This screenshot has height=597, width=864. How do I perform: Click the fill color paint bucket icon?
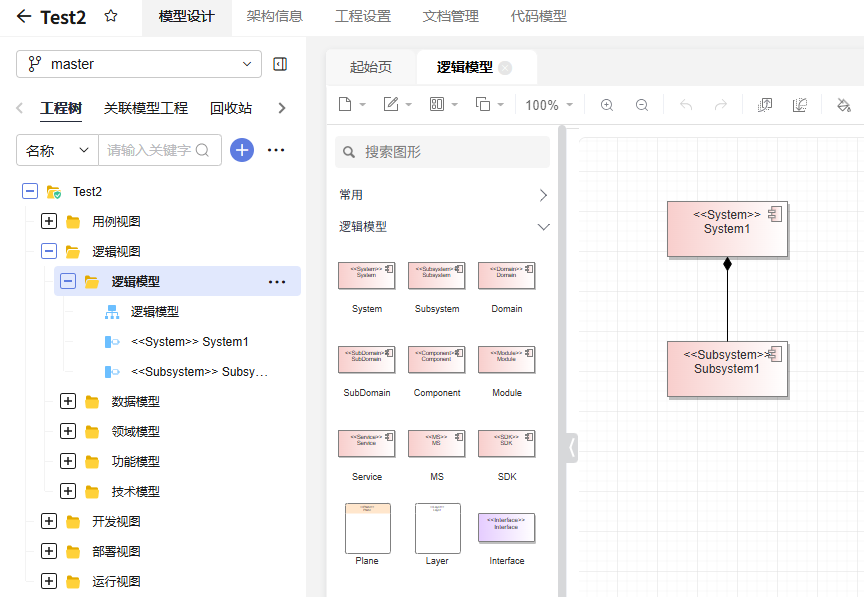click(x=843, y=105)
